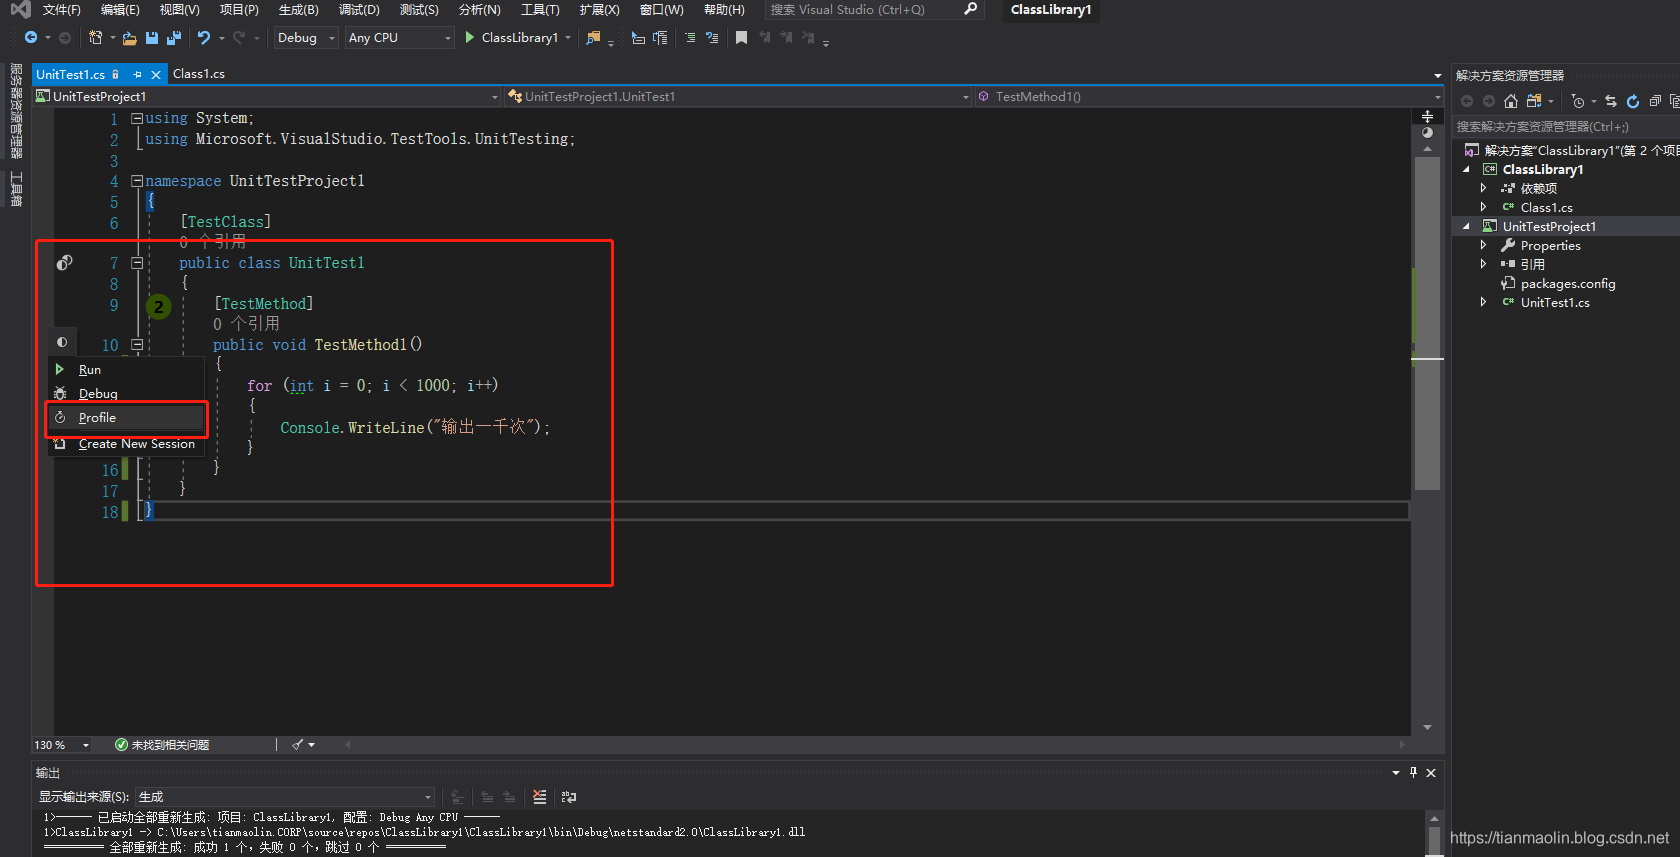Toggle a bookmark with the bookmark icon
The width and height of the screenshot is (1680, 857).
pyautogui.click(x=741, y=38)
